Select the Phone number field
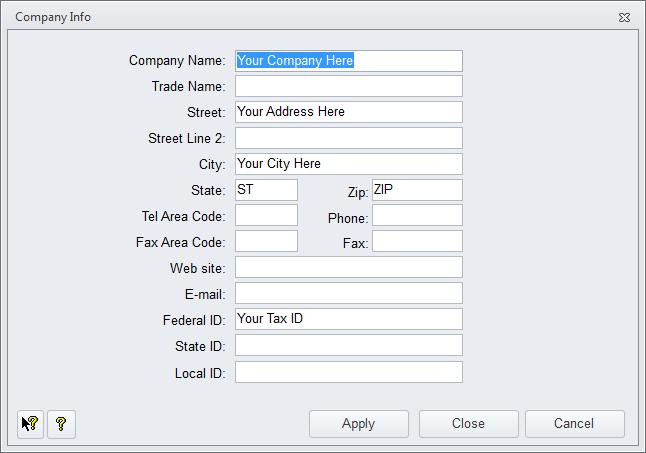 pyautogui.click(x=417, y=216)
